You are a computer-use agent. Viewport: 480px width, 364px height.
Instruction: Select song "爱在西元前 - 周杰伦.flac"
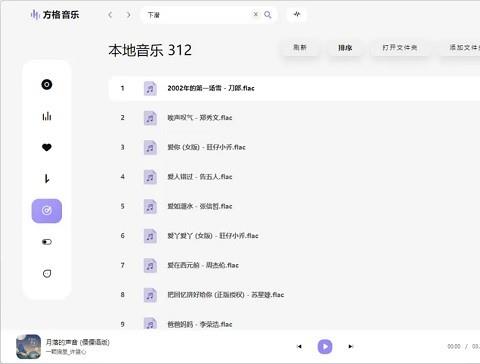pyautogui.click(x=294, y=265)
